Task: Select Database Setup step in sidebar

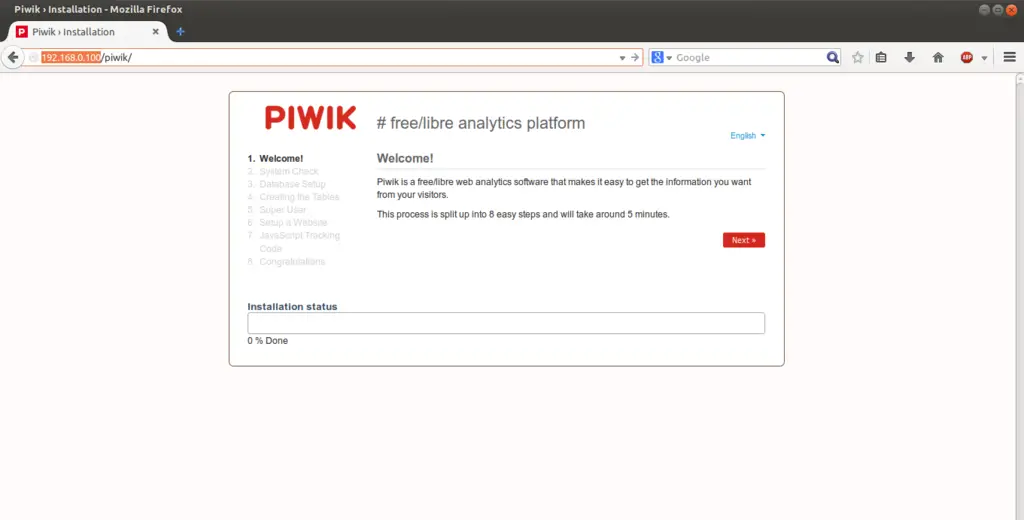Action: [x=286, y=184]
